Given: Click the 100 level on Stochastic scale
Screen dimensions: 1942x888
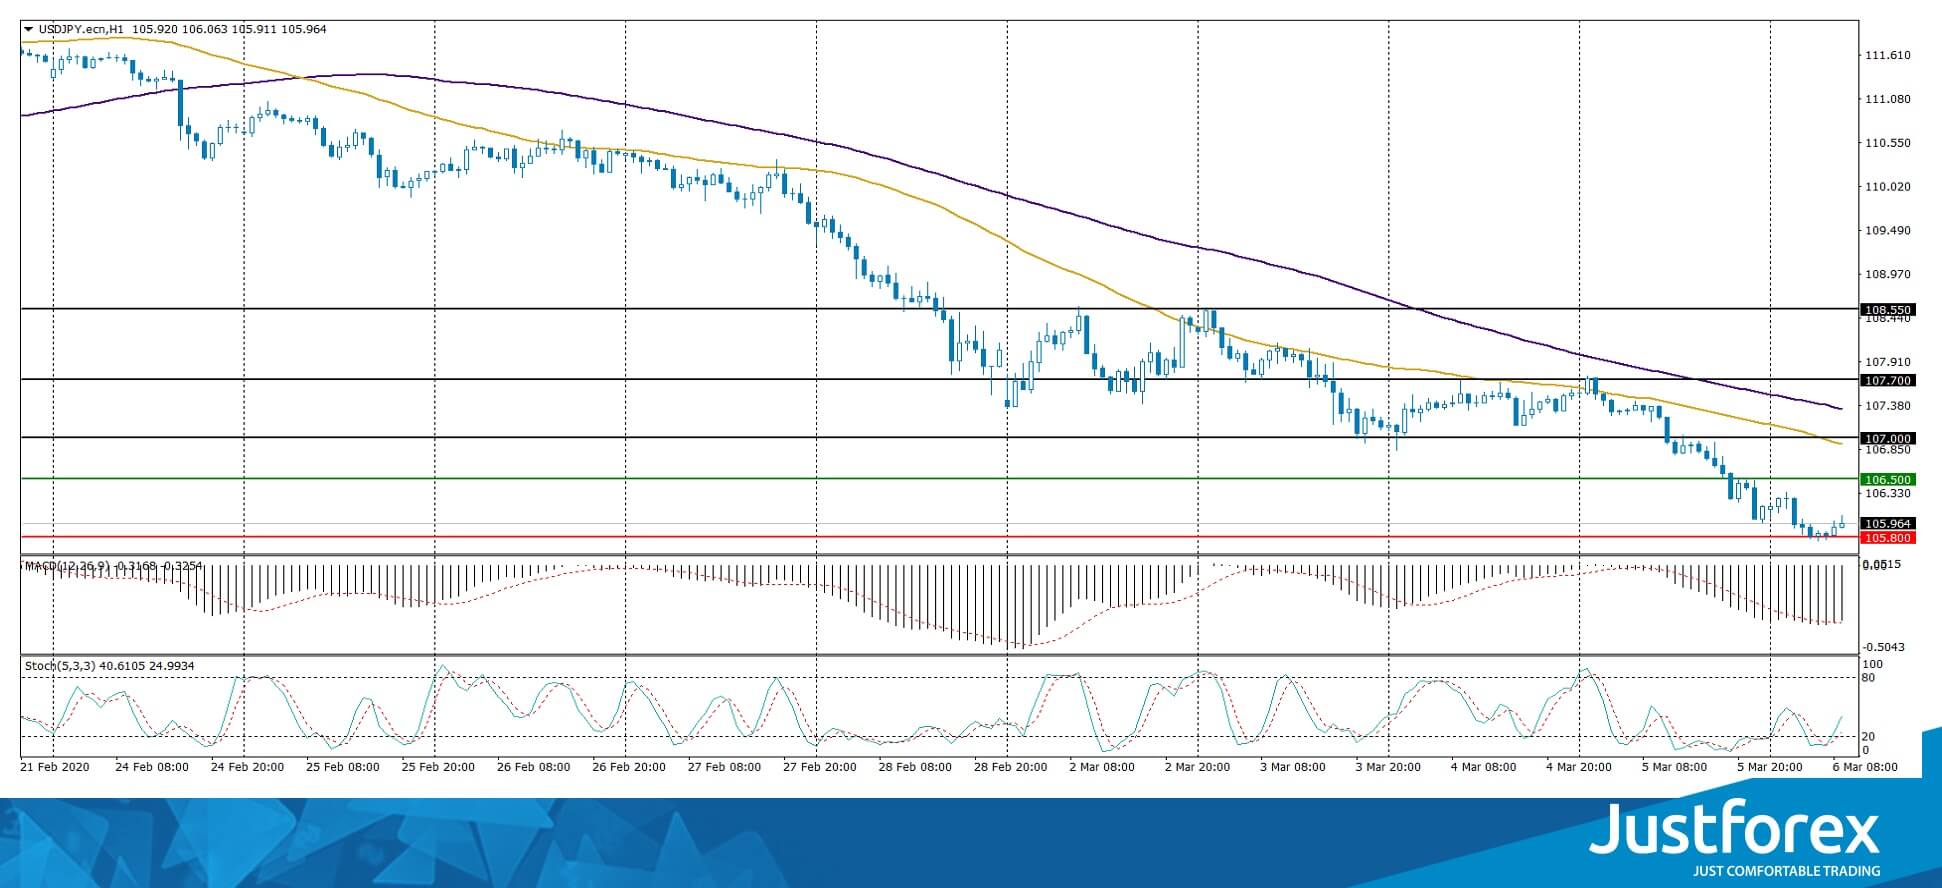Looking at the screenshot, I should coord(1874,664).
